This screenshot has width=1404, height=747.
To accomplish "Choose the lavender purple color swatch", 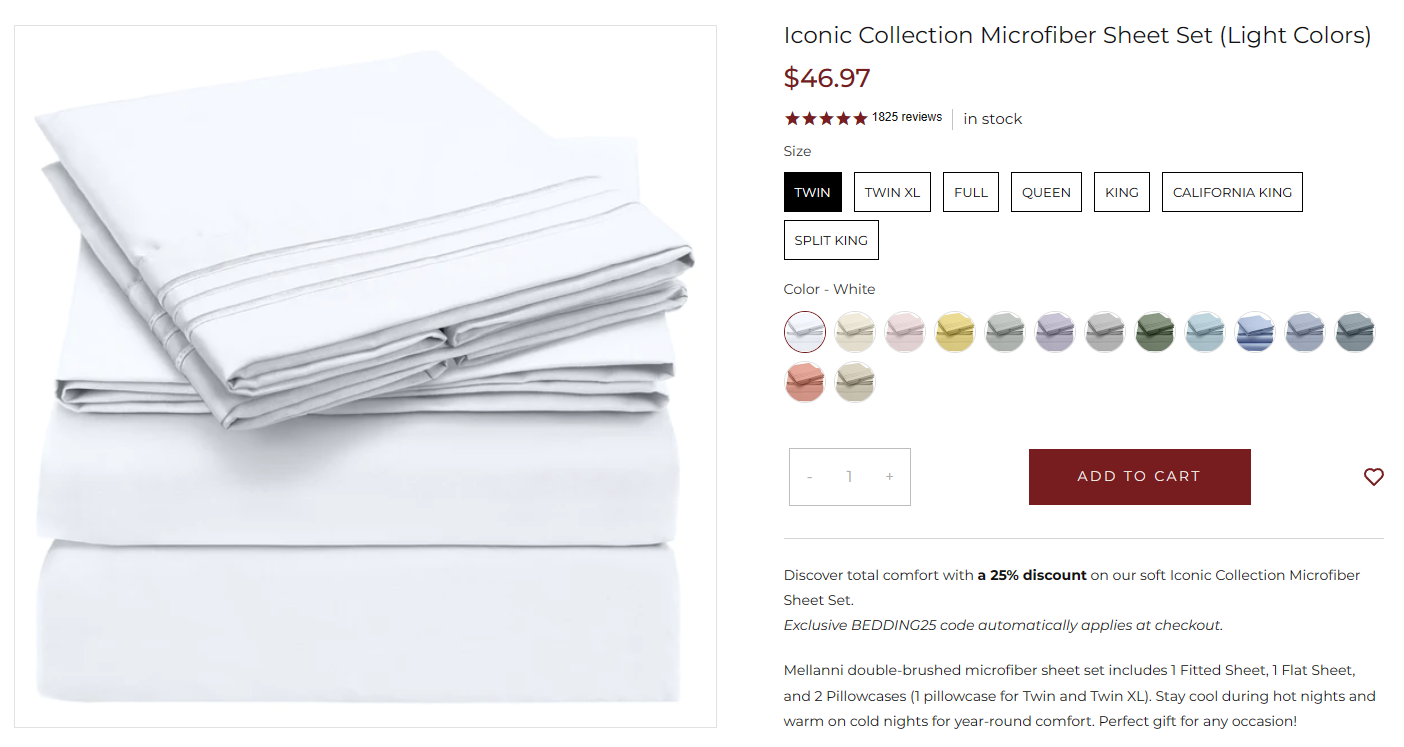I will click(x=1055, y=331).
